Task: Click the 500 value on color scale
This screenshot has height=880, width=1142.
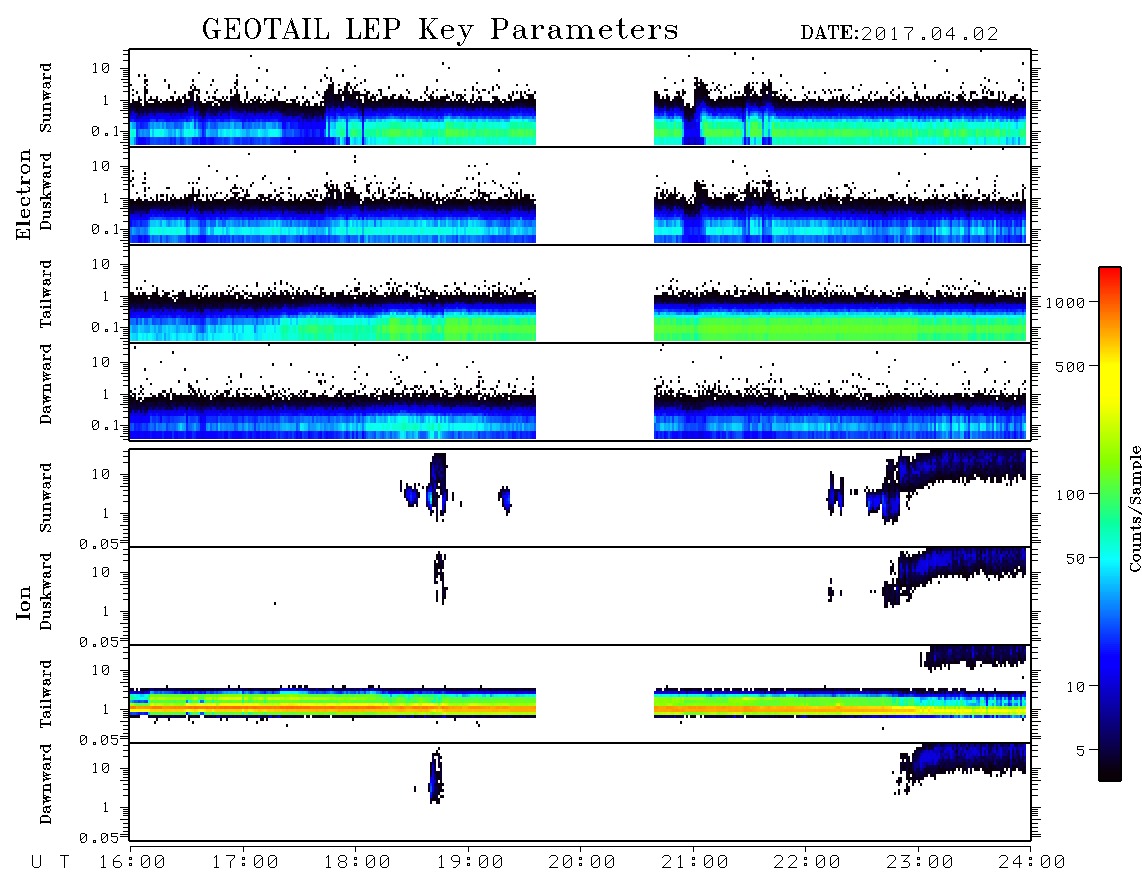Action: pos(1070,366)
